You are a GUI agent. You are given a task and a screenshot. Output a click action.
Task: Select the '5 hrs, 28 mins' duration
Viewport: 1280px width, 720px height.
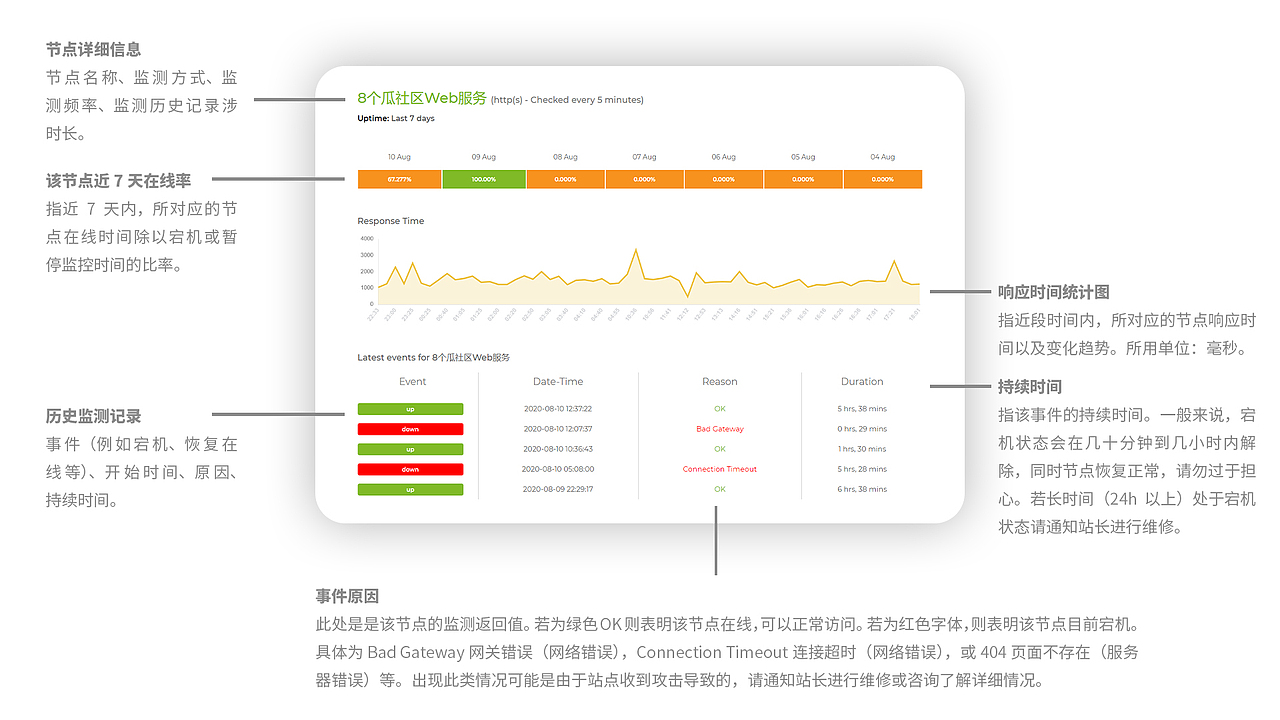coord(862,469)
